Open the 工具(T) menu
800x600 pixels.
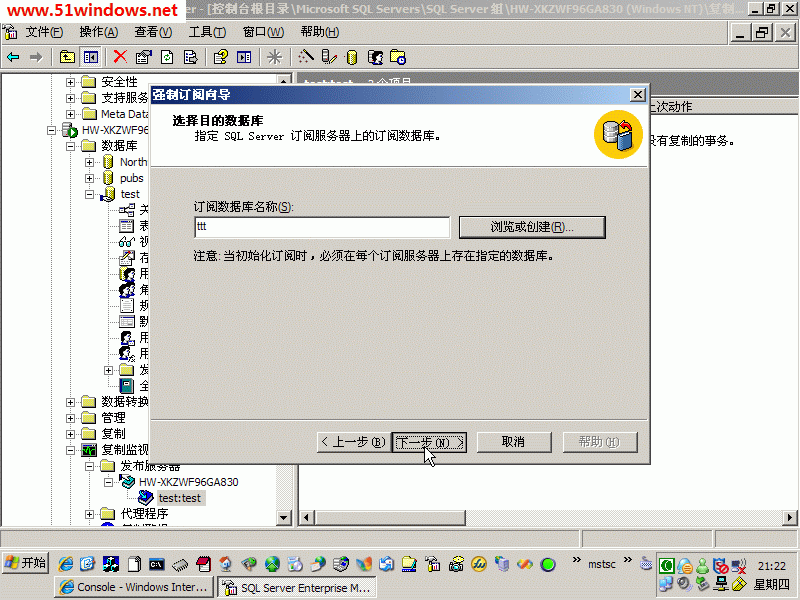207,32
